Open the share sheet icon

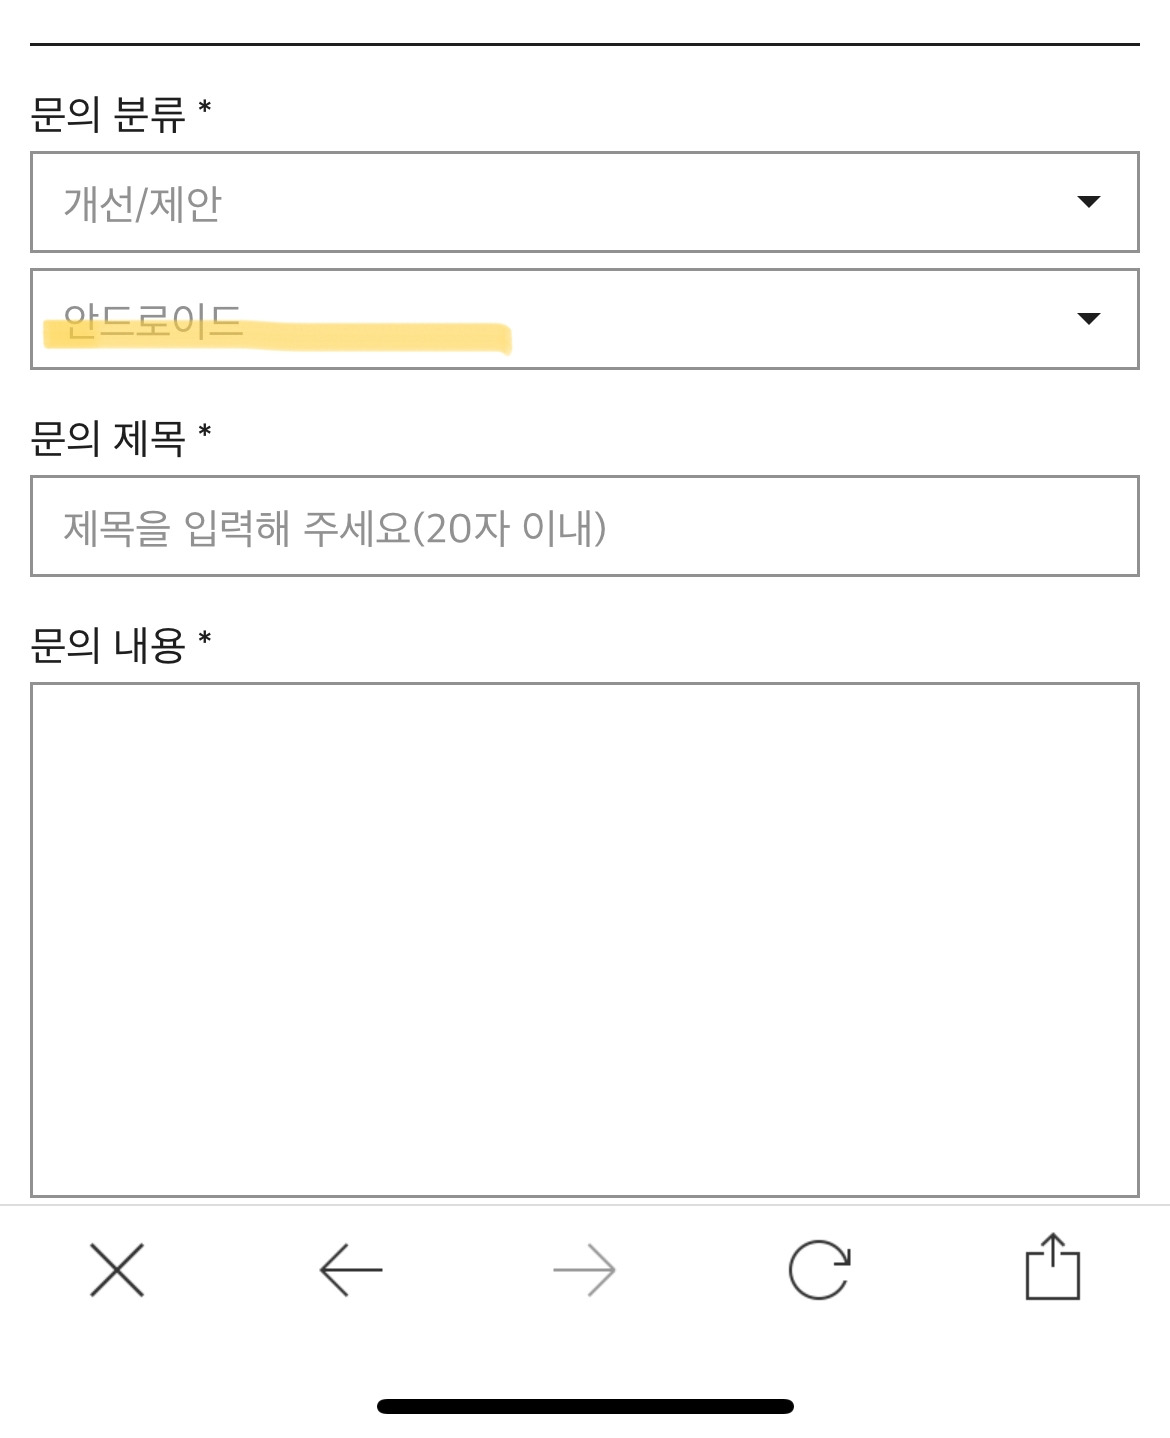(x=1053, y=1266)
